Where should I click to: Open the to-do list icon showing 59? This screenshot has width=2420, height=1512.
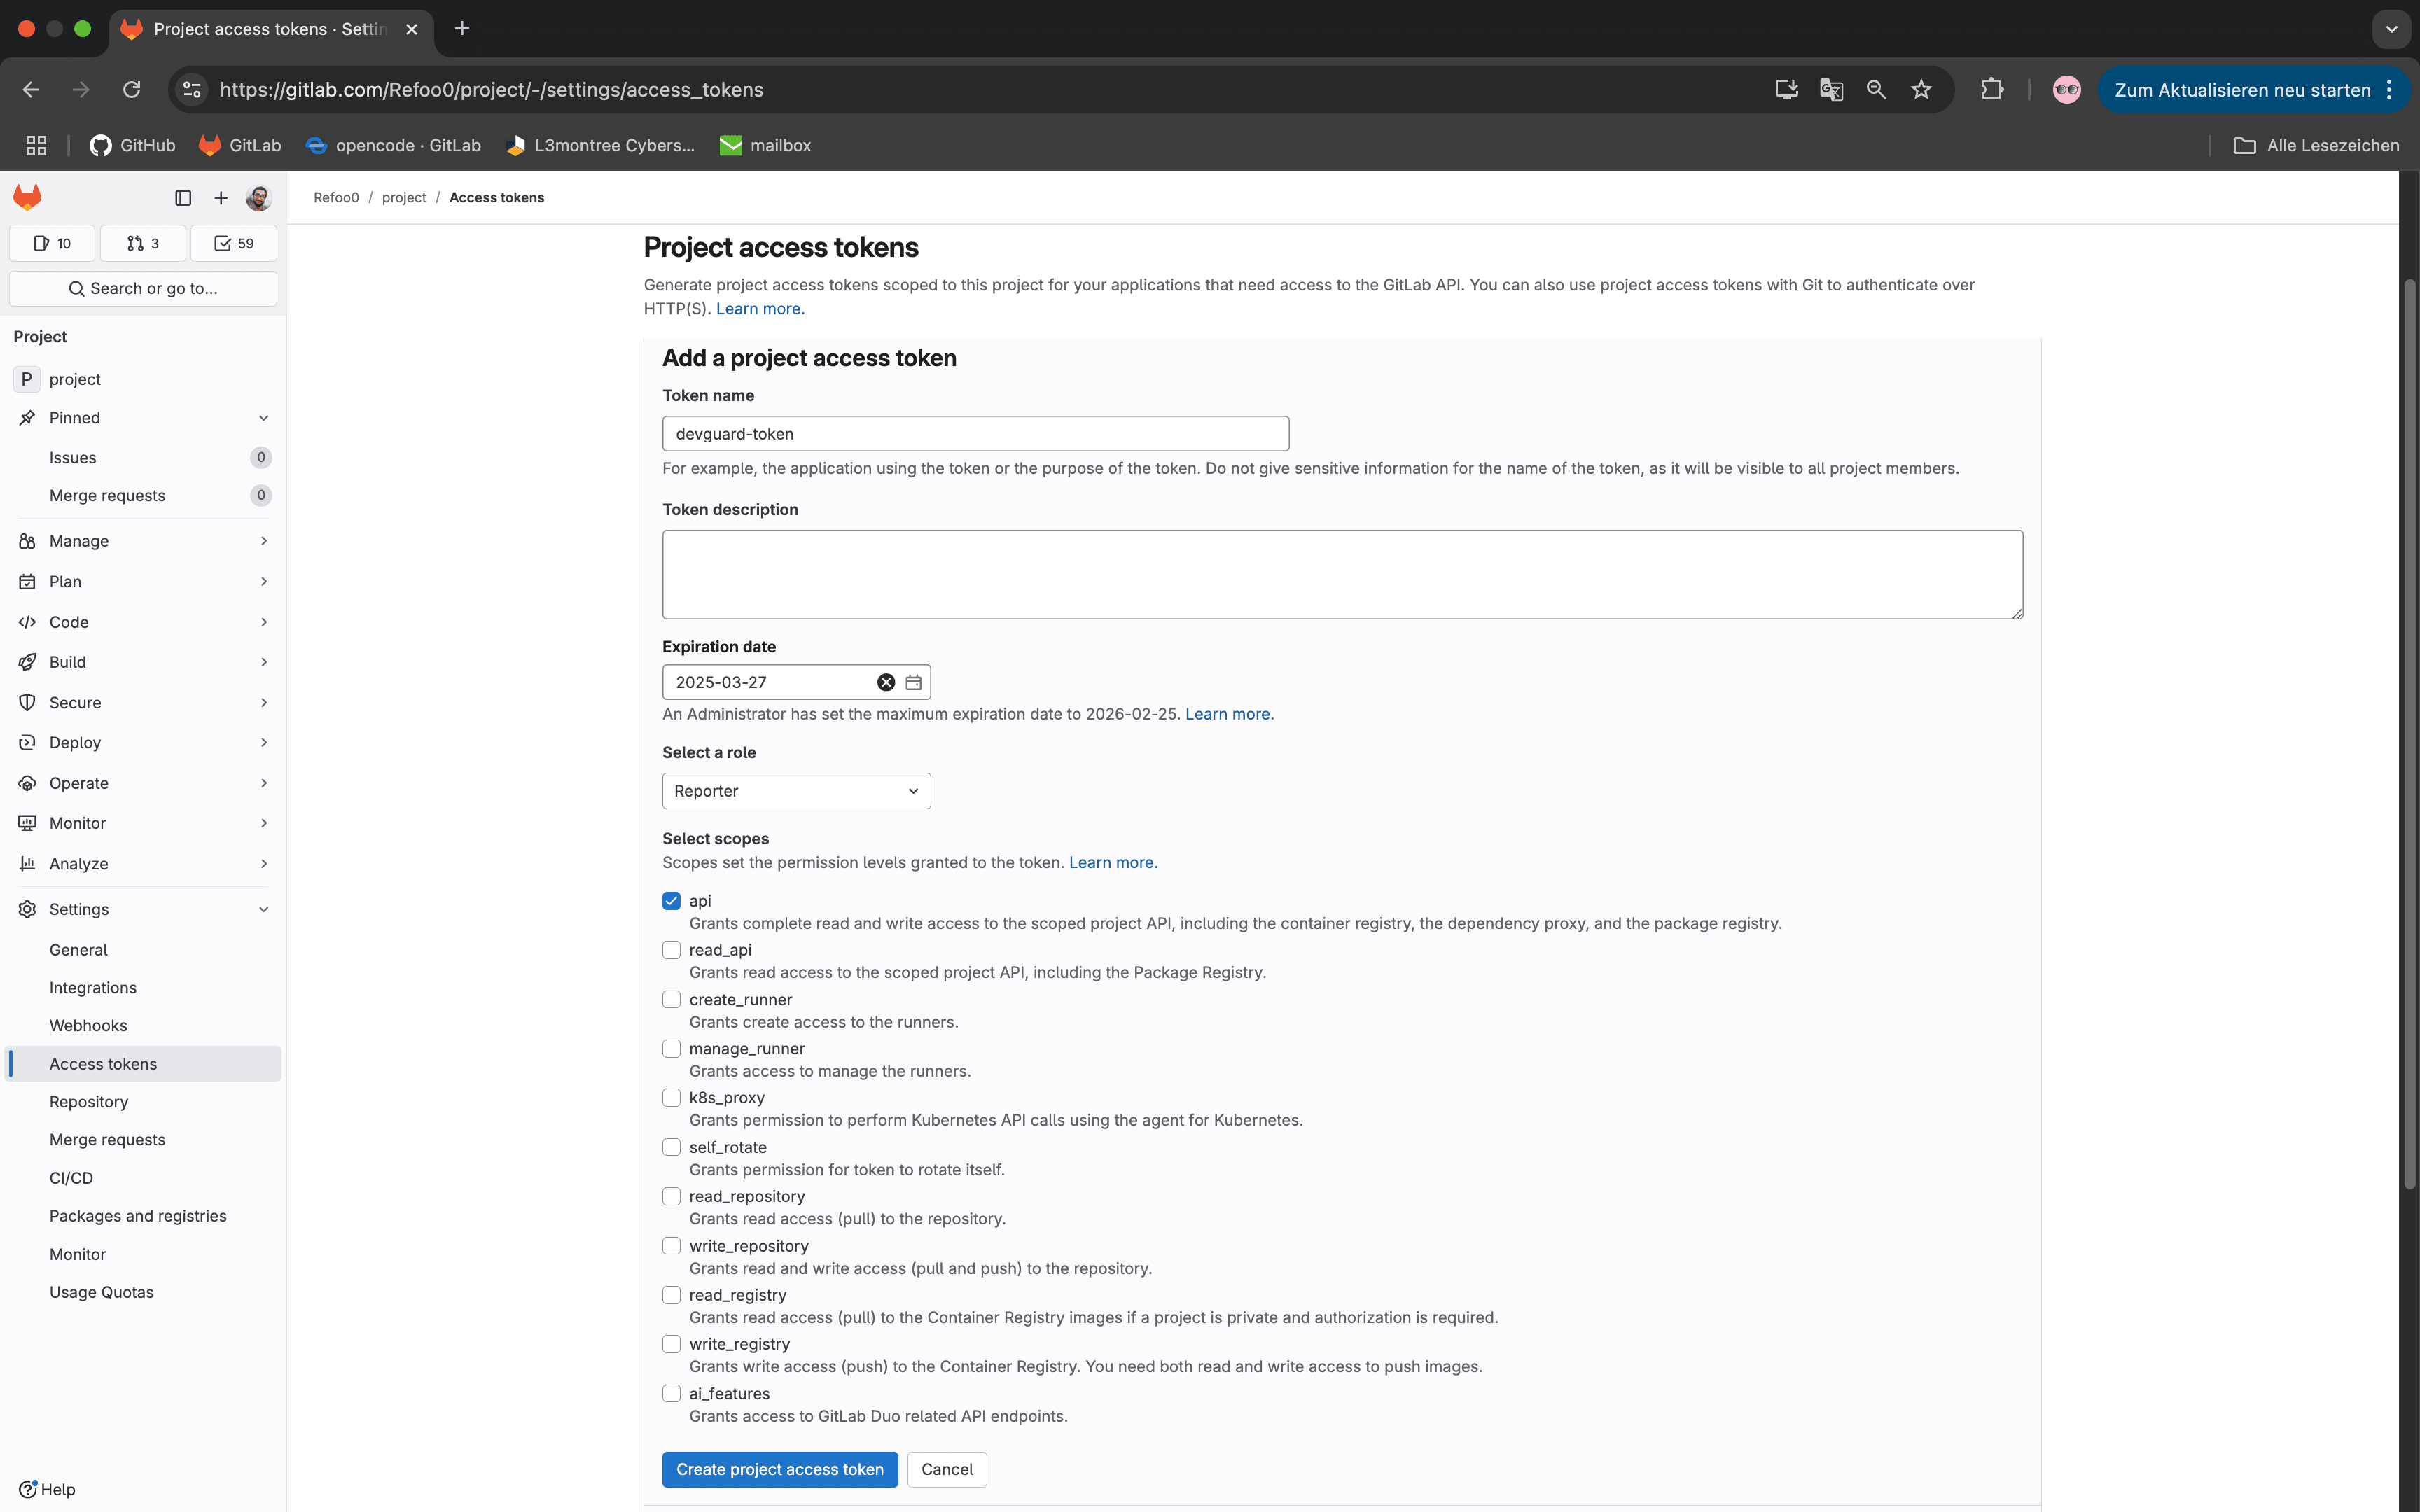coord(232,242)
